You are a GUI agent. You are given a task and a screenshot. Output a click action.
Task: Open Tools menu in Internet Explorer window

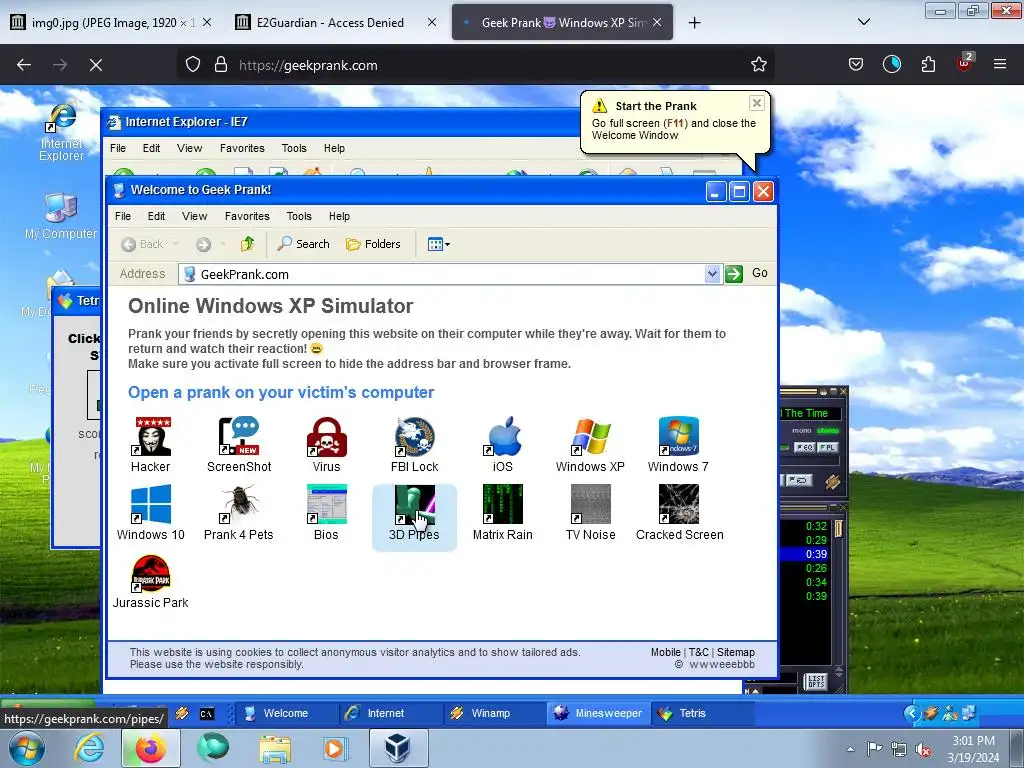(294, 148)
